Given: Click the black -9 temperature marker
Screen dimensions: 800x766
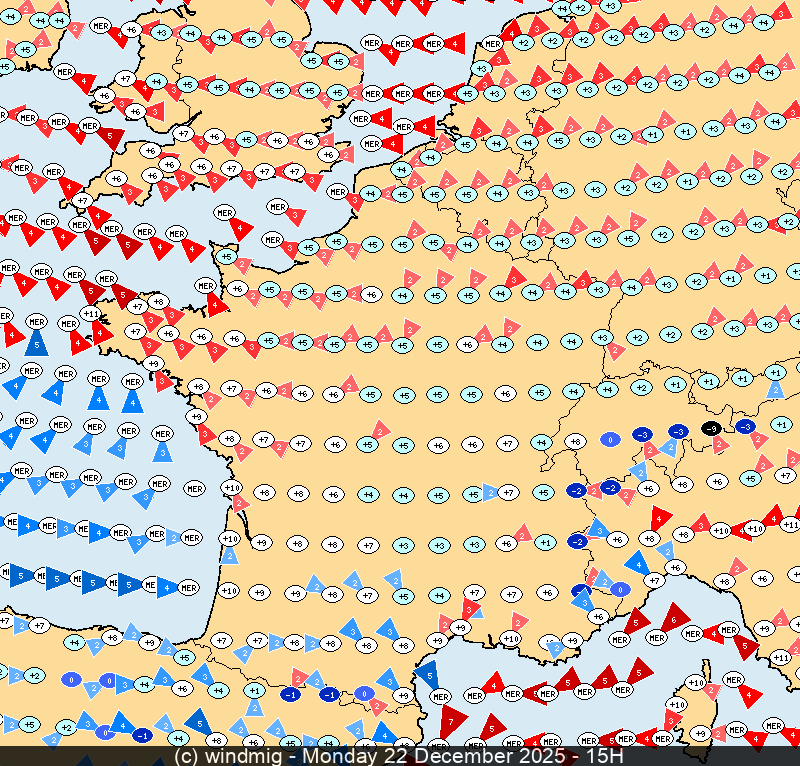Looking at the screenshot, I should 711,429.
